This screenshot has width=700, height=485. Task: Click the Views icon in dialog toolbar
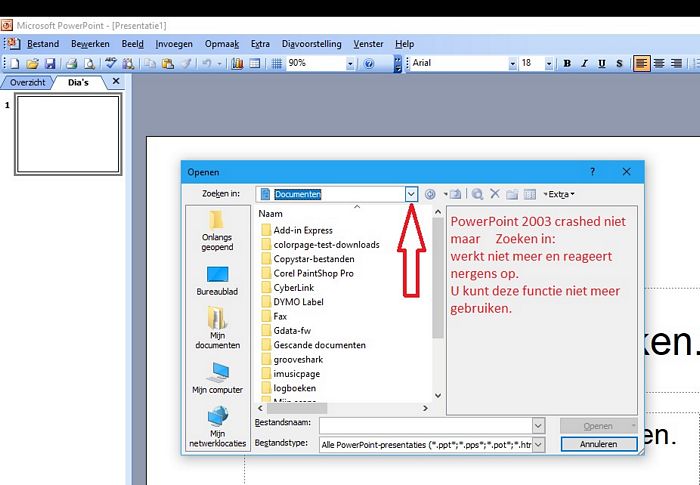coord(530,194)
